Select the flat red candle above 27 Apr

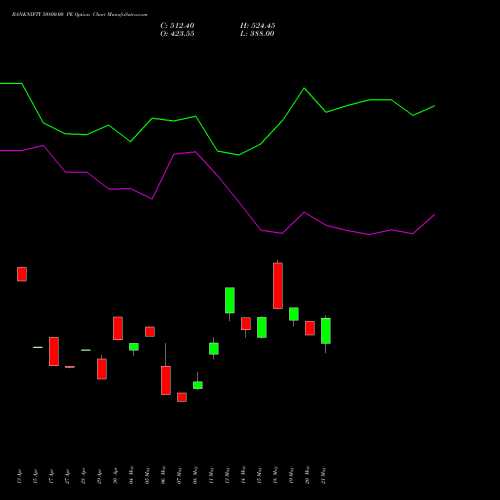pos(70,367)
